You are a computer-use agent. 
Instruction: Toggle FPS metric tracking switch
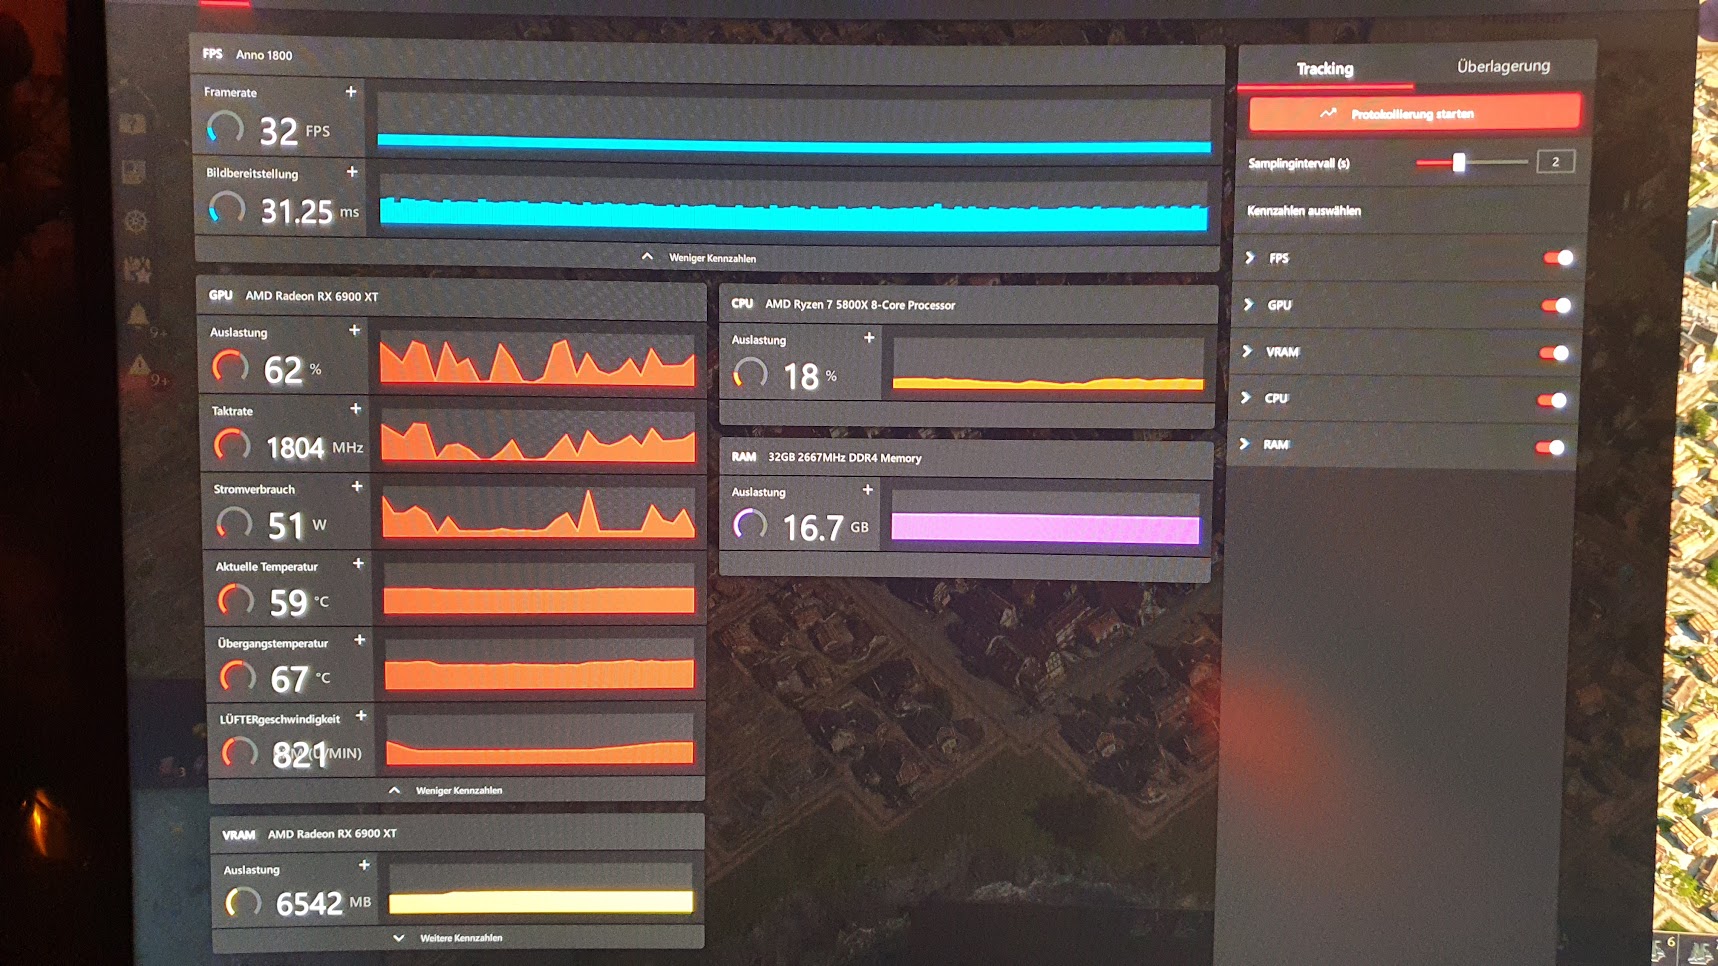[x=1558, y=258]
